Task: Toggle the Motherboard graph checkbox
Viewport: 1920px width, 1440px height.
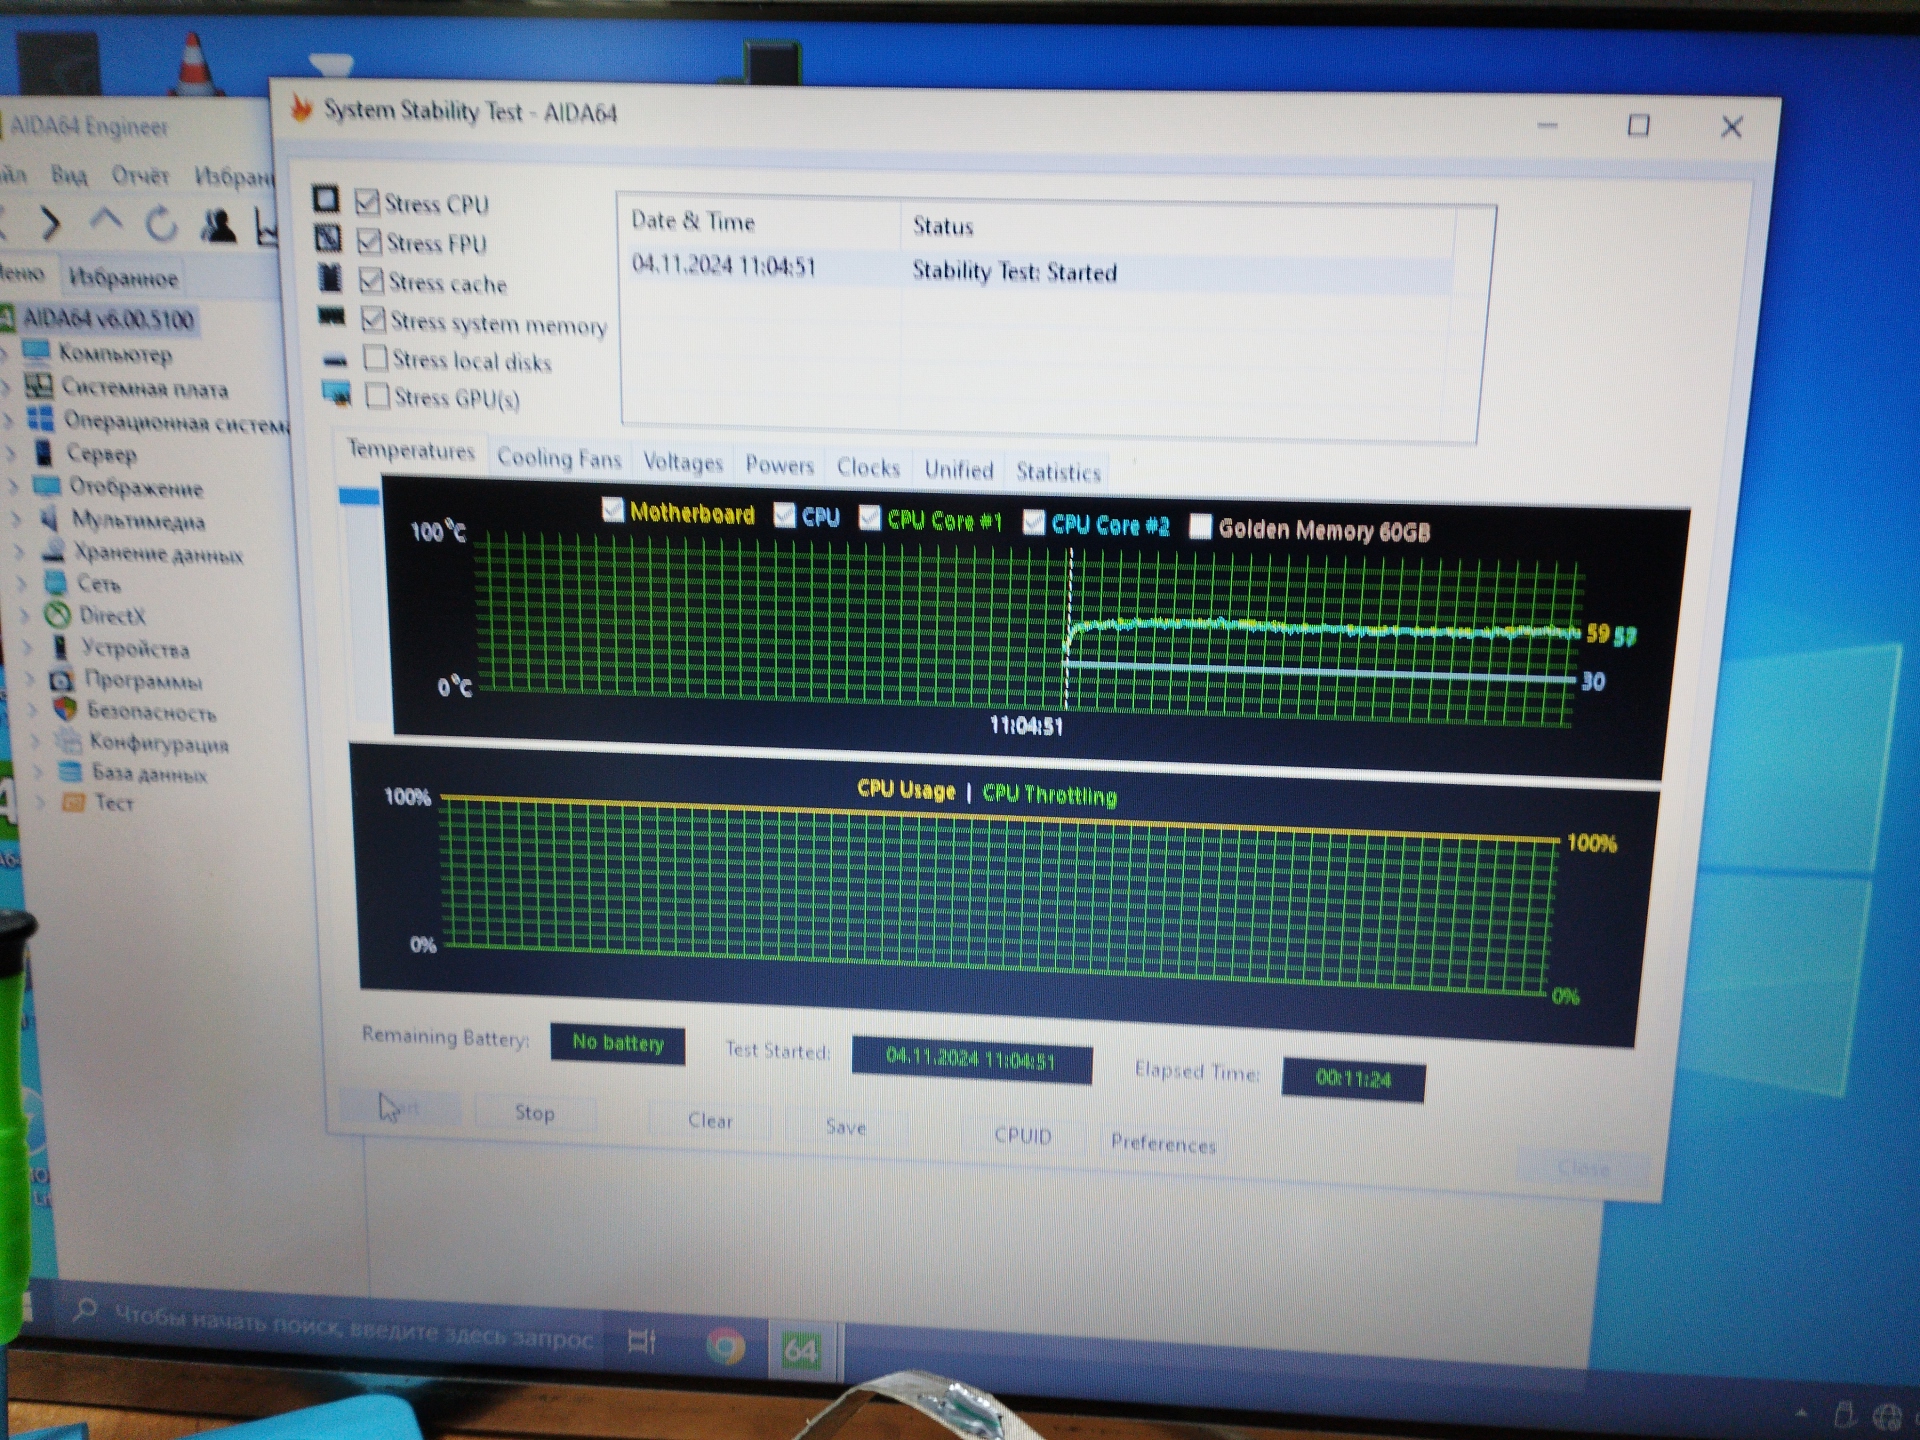Action: [x=613, y=510]
